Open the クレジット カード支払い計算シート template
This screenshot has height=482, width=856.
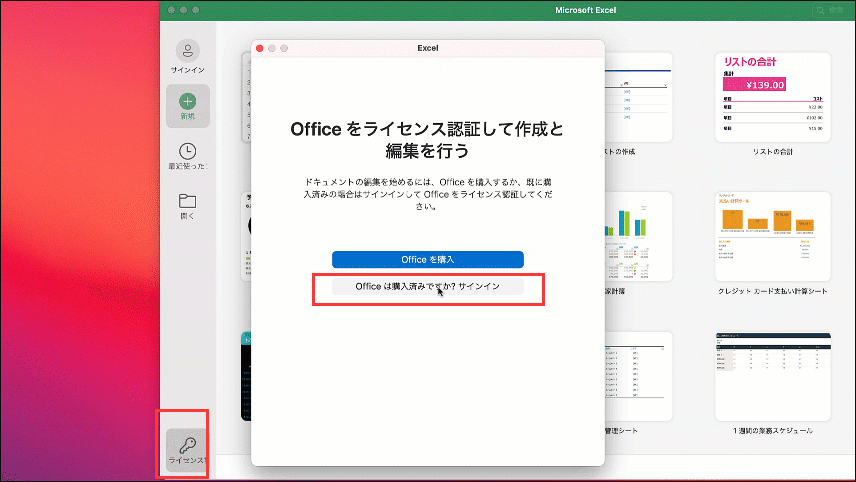coord(772,236)
